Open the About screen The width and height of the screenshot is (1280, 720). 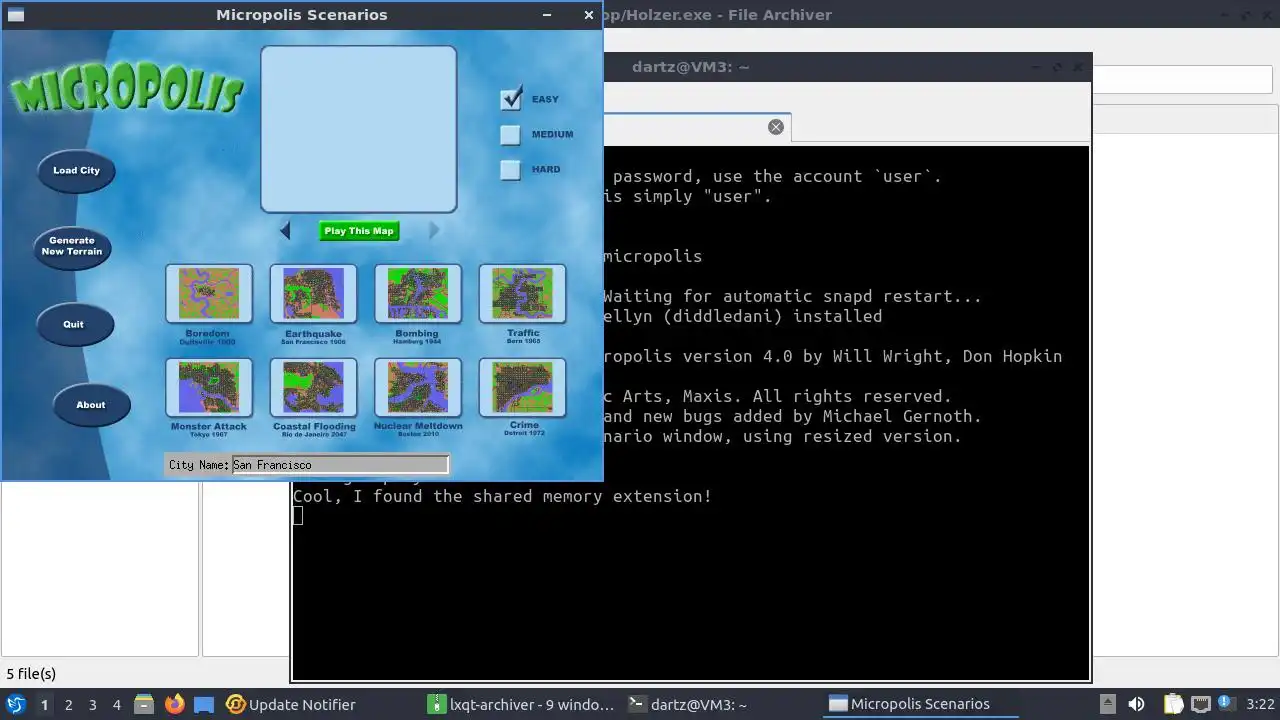point(91,405)
